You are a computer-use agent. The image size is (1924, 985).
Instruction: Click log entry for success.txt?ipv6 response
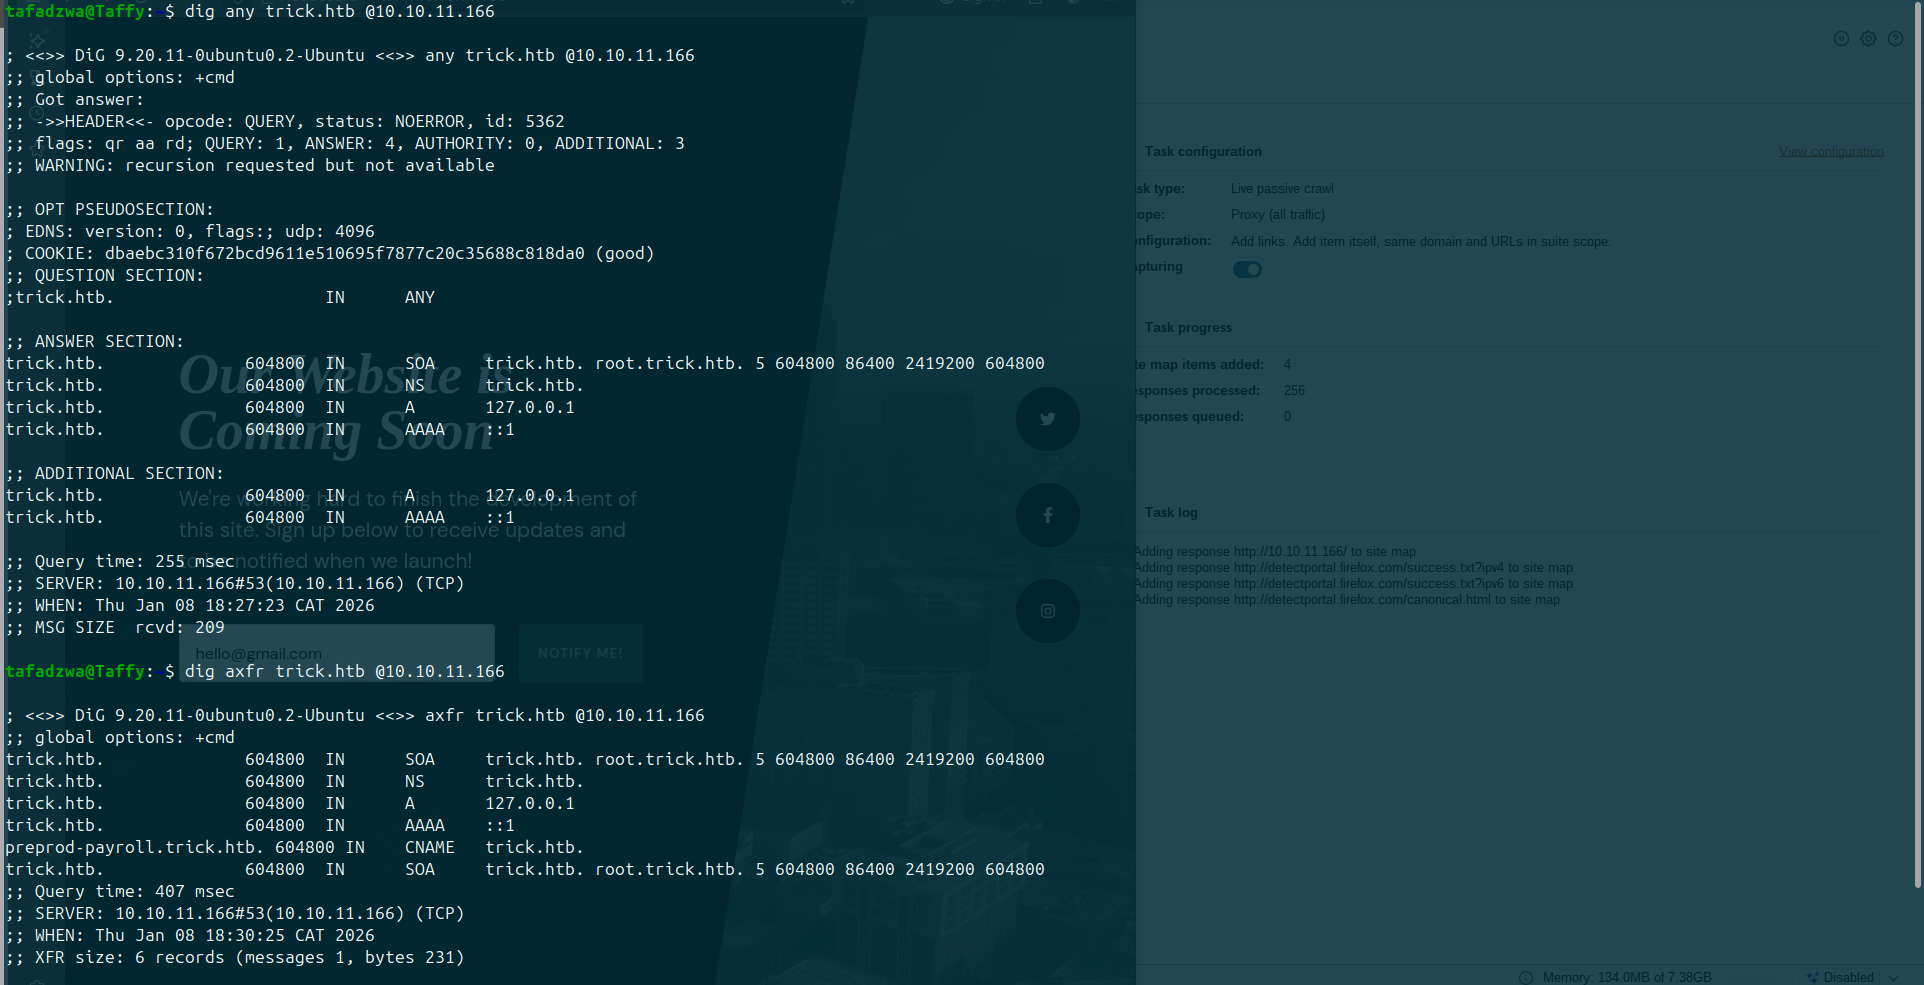(1353, 584)
